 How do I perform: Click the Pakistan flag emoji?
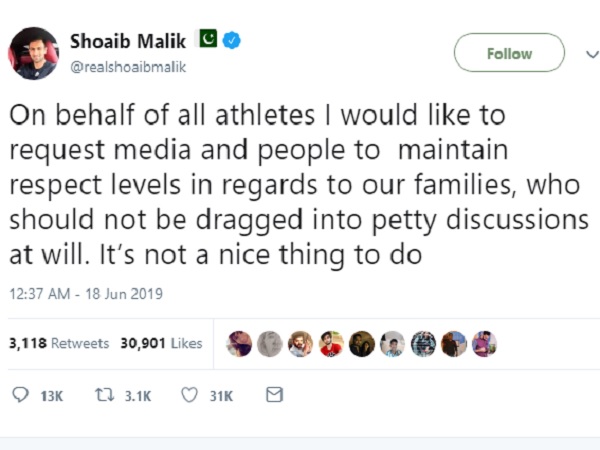[207, 38]
